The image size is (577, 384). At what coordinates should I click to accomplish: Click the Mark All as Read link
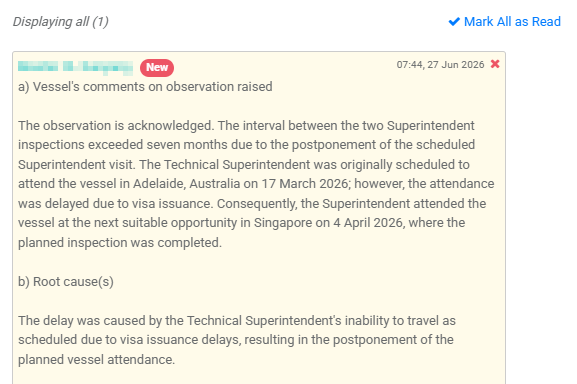(x=505, y=22)
